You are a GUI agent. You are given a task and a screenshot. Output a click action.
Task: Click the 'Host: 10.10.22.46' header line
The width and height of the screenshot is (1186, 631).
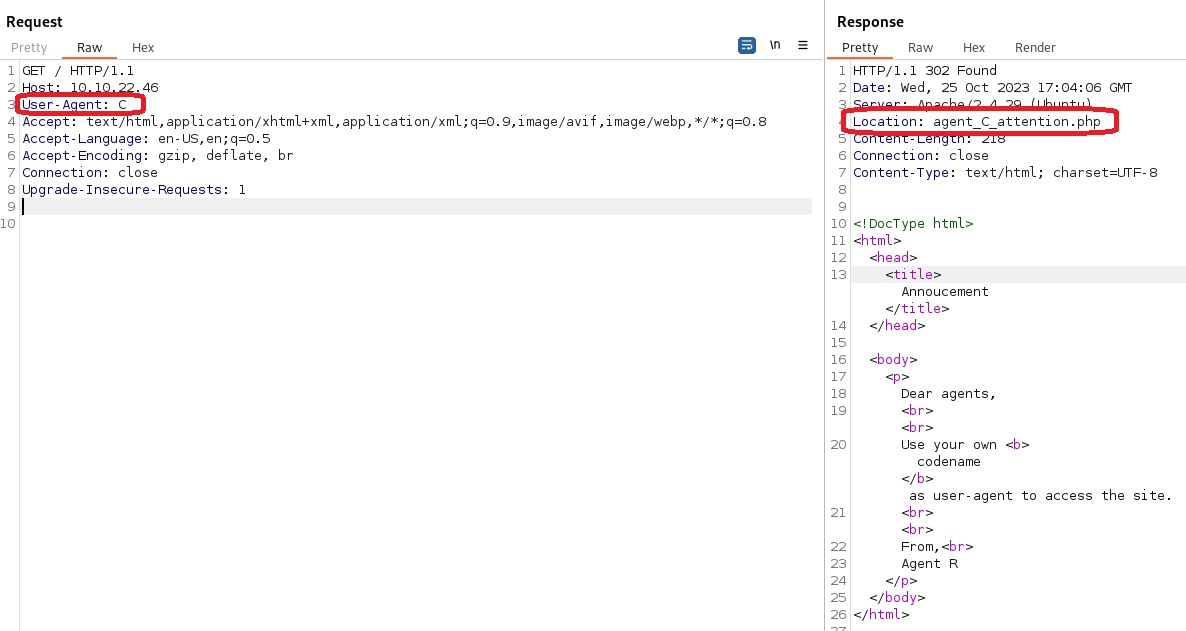90,88
